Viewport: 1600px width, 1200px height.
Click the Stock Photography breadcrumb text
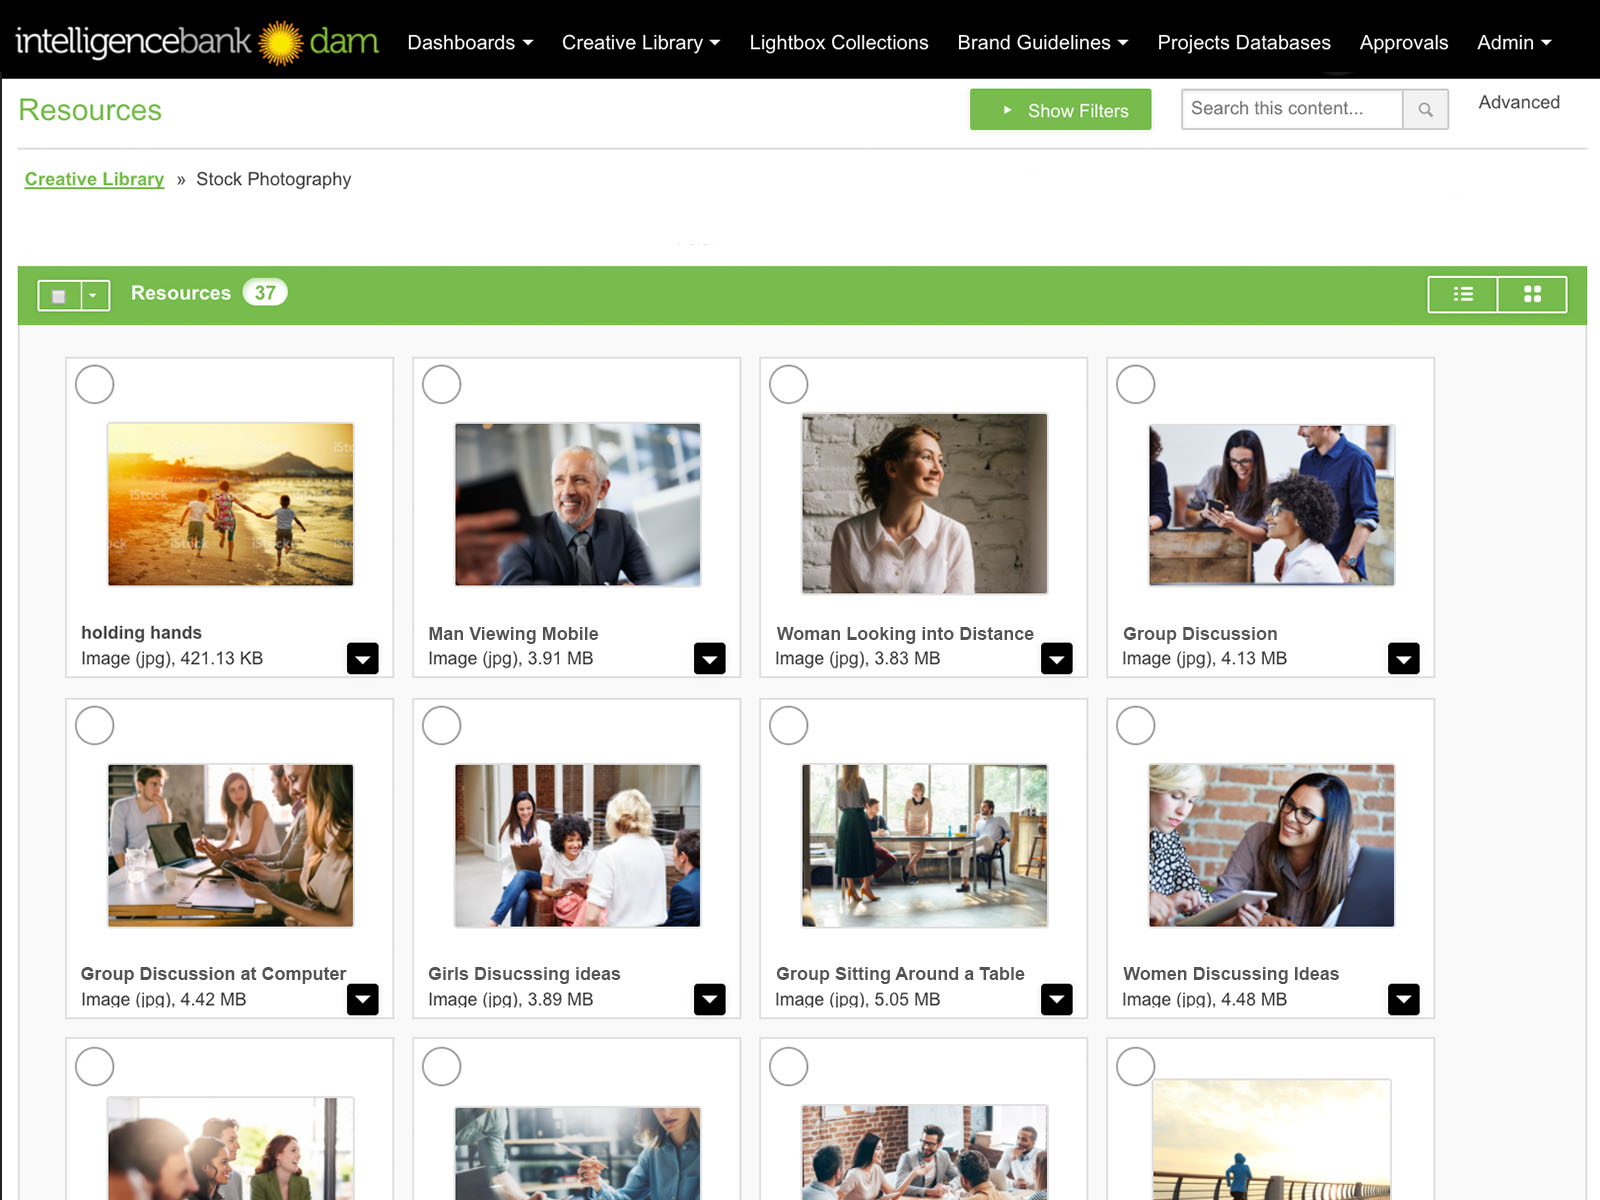[274, 179]
